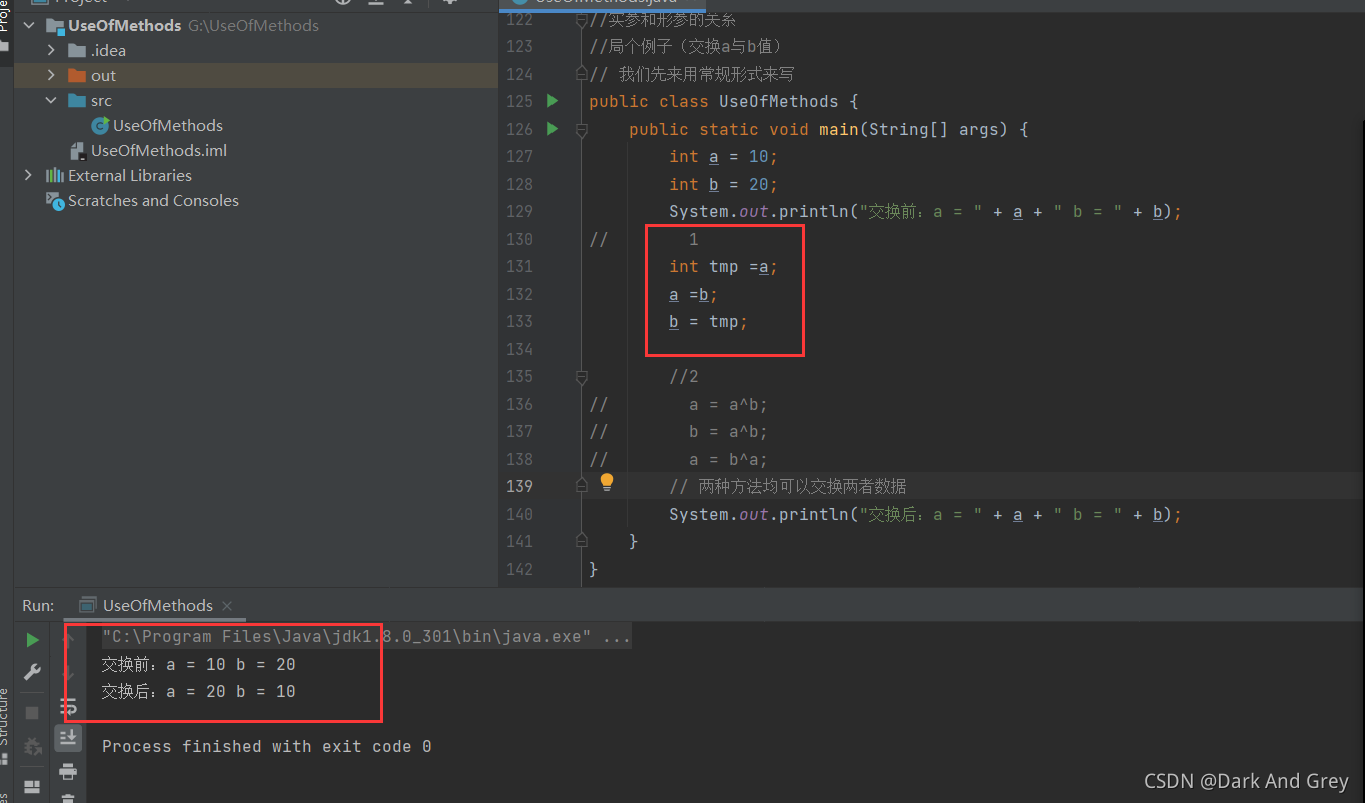Click commented line 'a = b^a;' at 138
Viewport: 1365px width, 803px height.
[x=728, y=459]
